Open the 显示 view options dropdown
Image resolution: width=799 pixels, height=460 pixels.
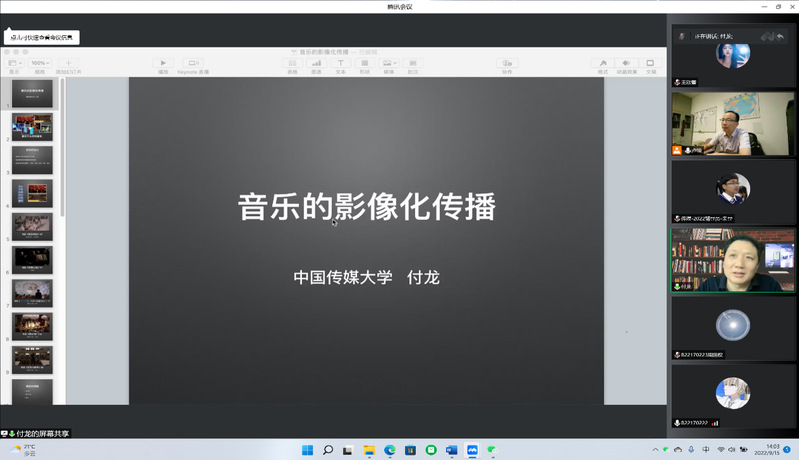coord(14,63)
